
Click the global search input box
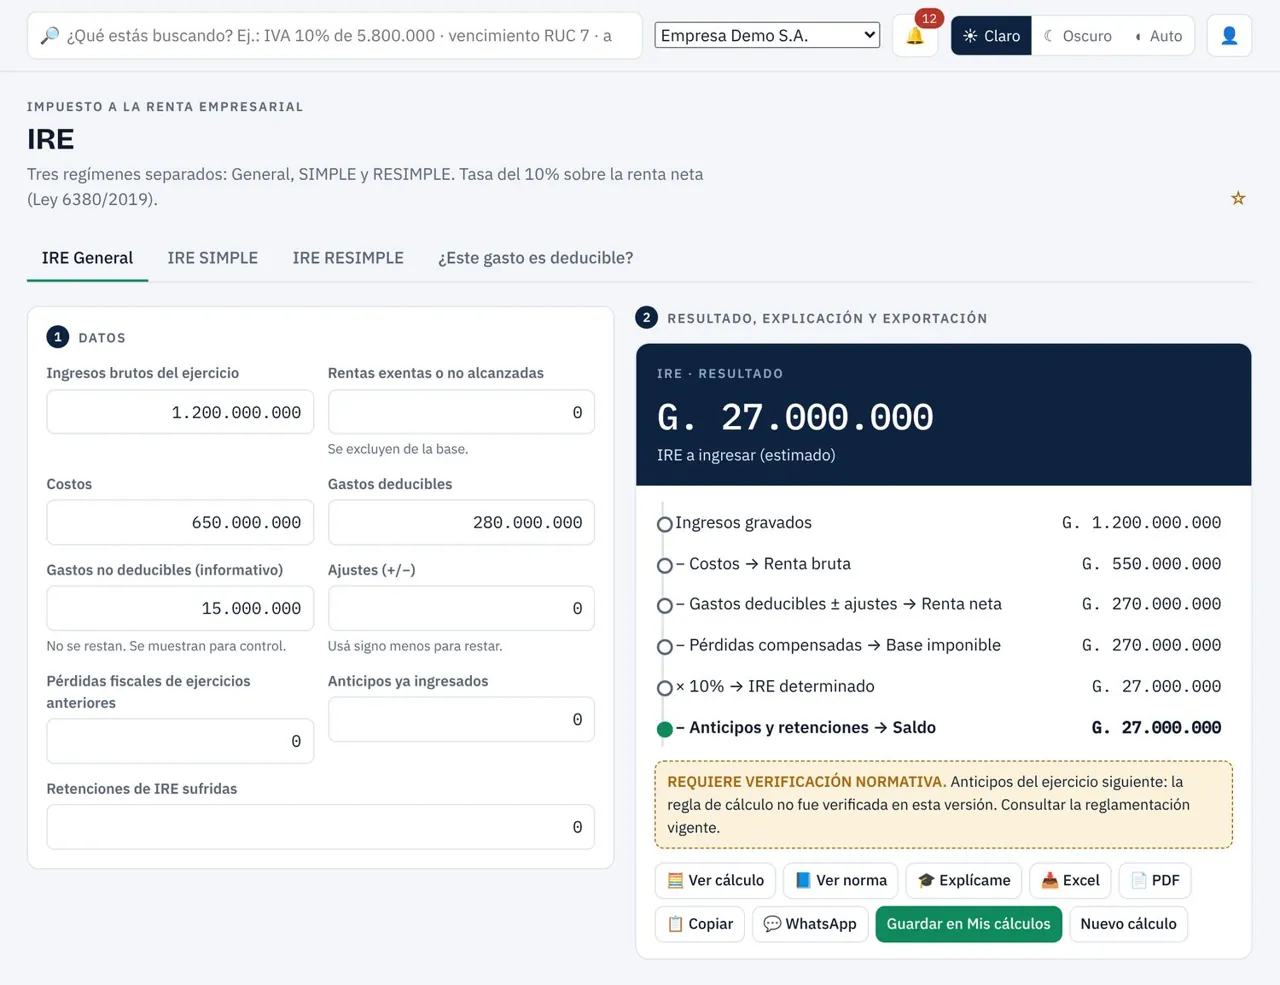point(335,36)
